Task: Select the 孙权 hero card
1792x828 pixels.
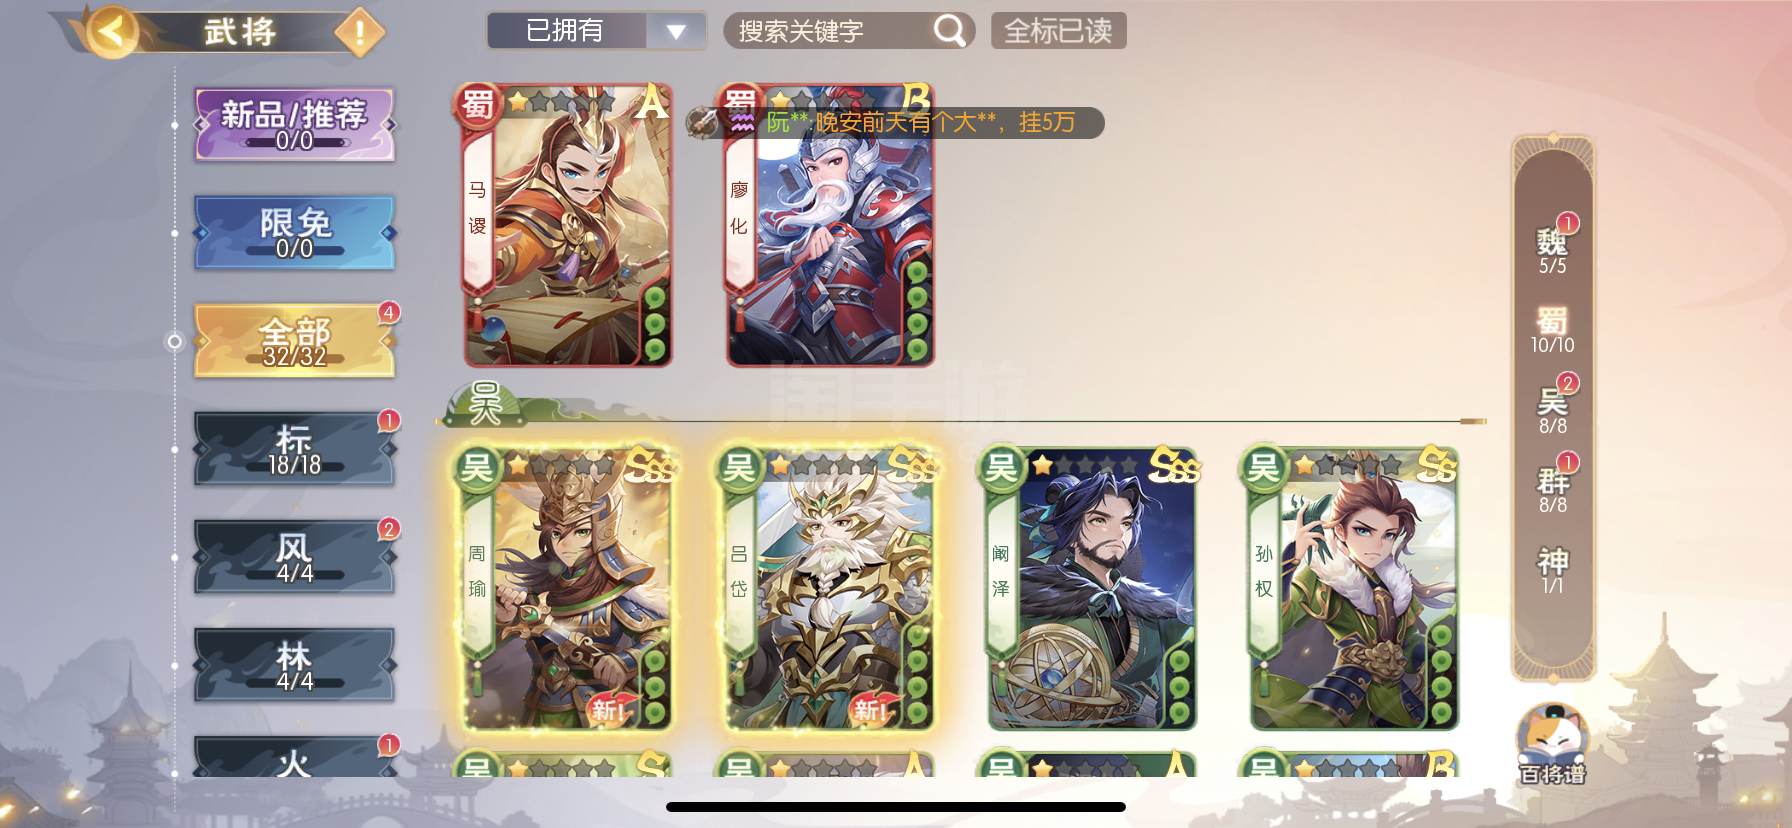Action: point(1353,588)
